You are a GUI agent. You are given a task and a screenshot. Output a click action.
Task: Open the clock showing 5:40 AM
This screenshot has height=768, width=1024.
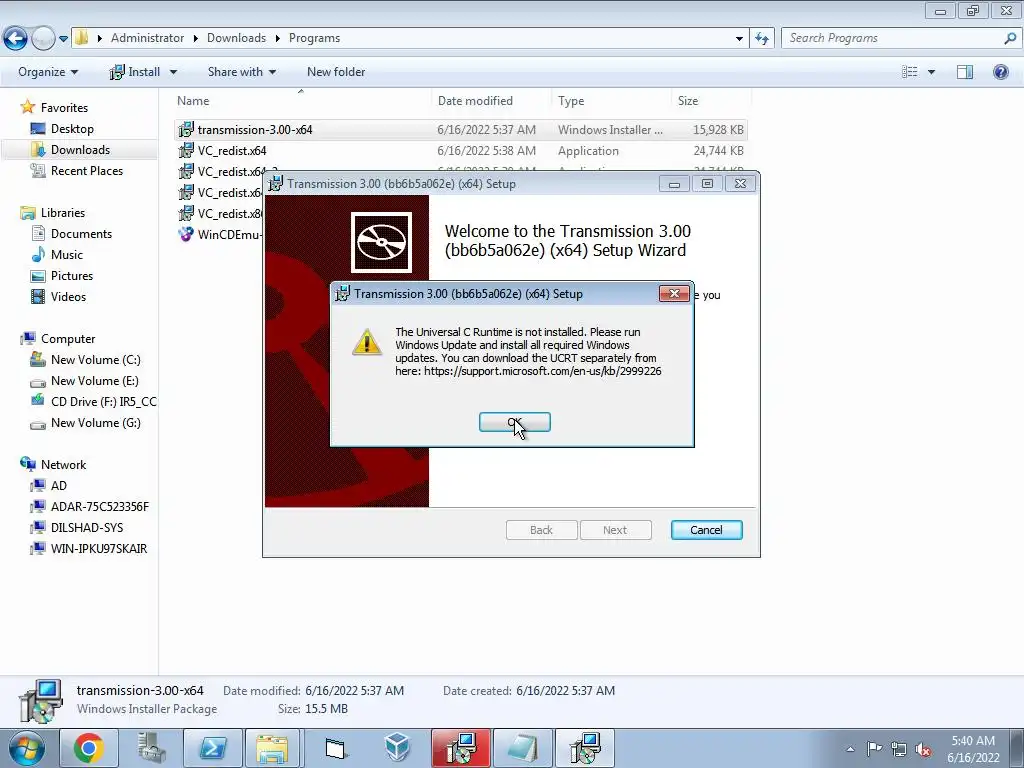[x=973, y=749]
